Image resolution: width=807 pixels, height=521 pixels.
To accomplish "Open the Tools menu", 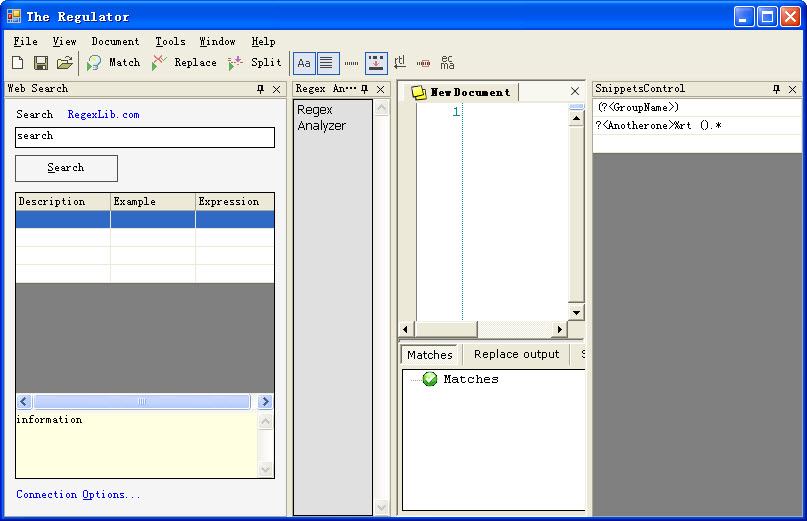I will click(x=170, y=42).
